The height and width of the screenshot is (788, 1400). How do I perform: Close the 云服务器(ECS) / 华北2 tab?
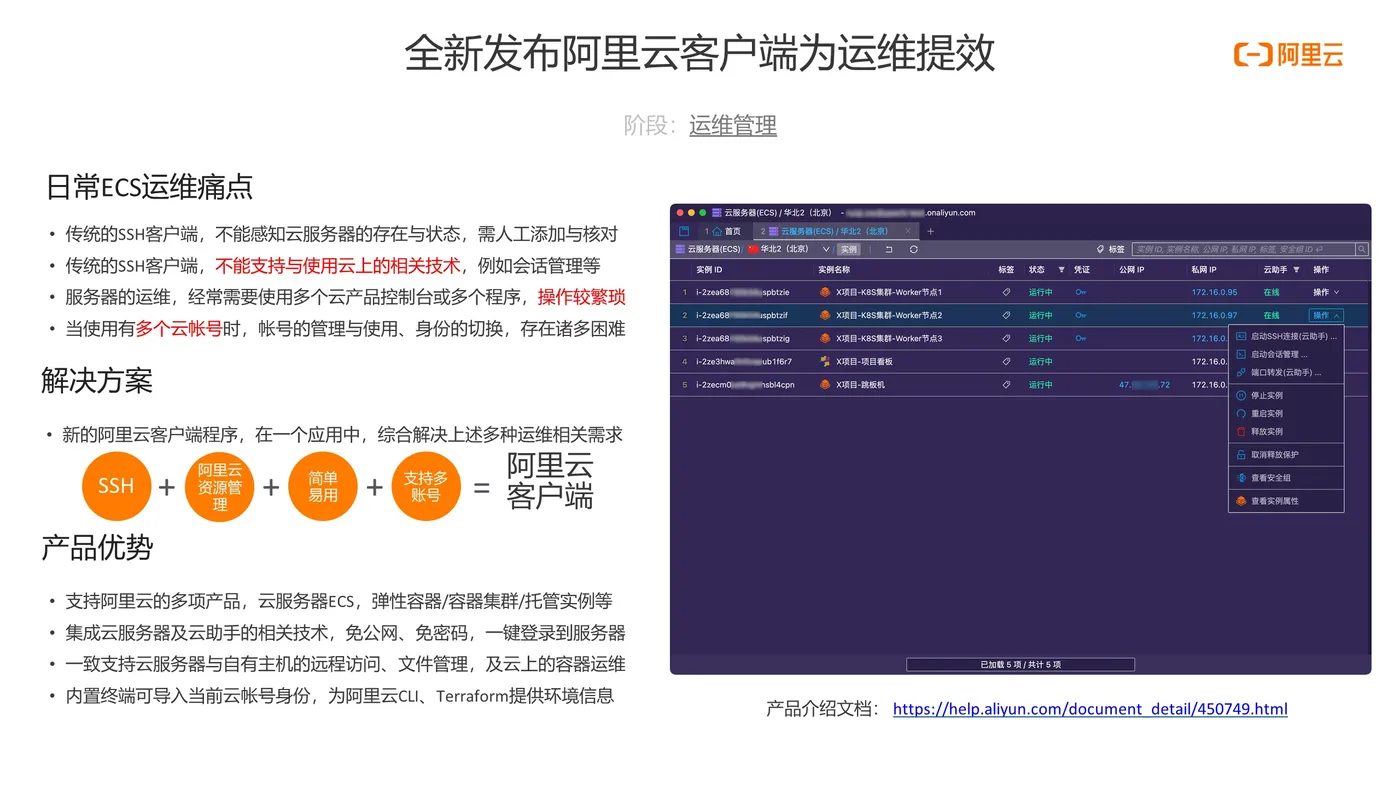908,231
